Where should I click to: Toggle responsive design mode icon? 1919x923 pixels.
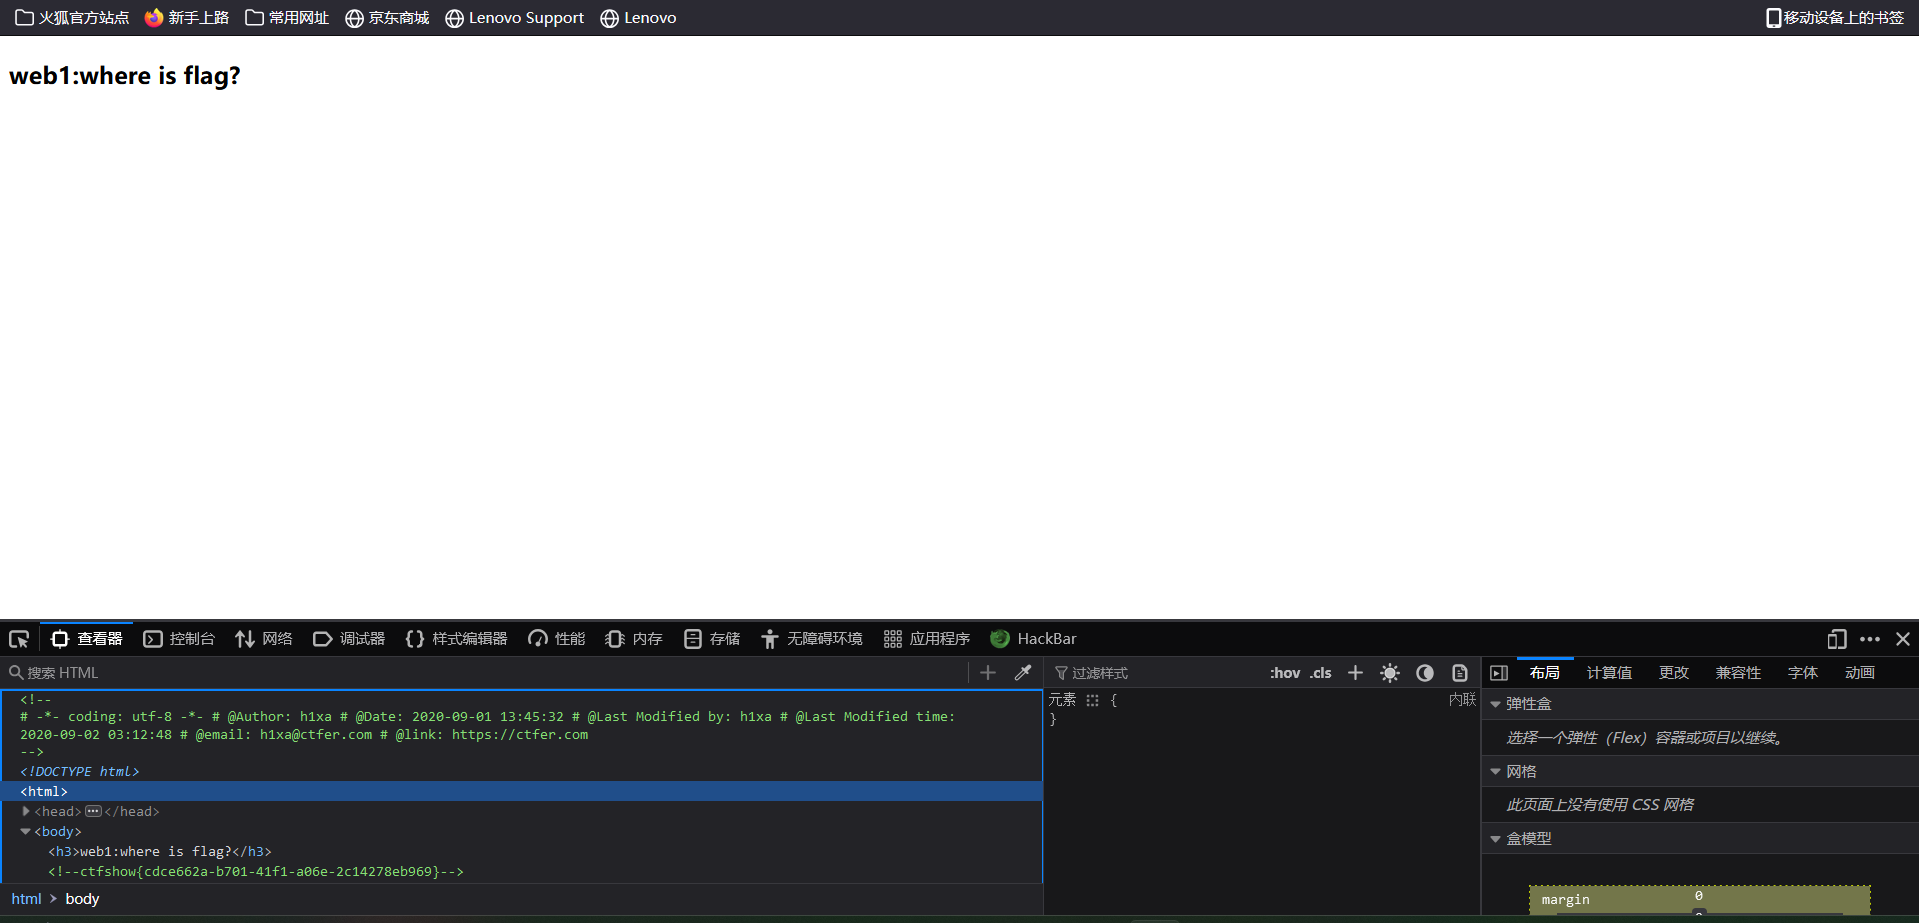pyautogui.click(x=1836, y=639)
